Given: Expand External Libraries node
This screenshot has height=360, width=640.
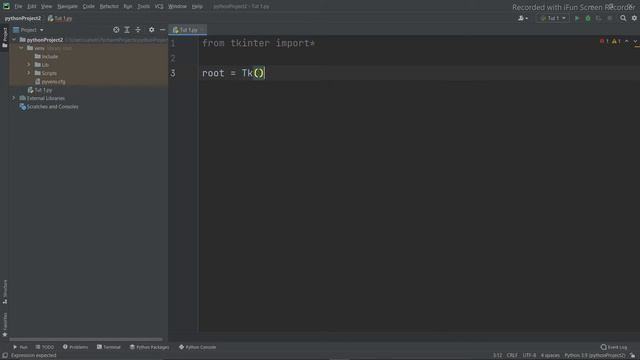Looking at the screenshot, I should (14, 98).
